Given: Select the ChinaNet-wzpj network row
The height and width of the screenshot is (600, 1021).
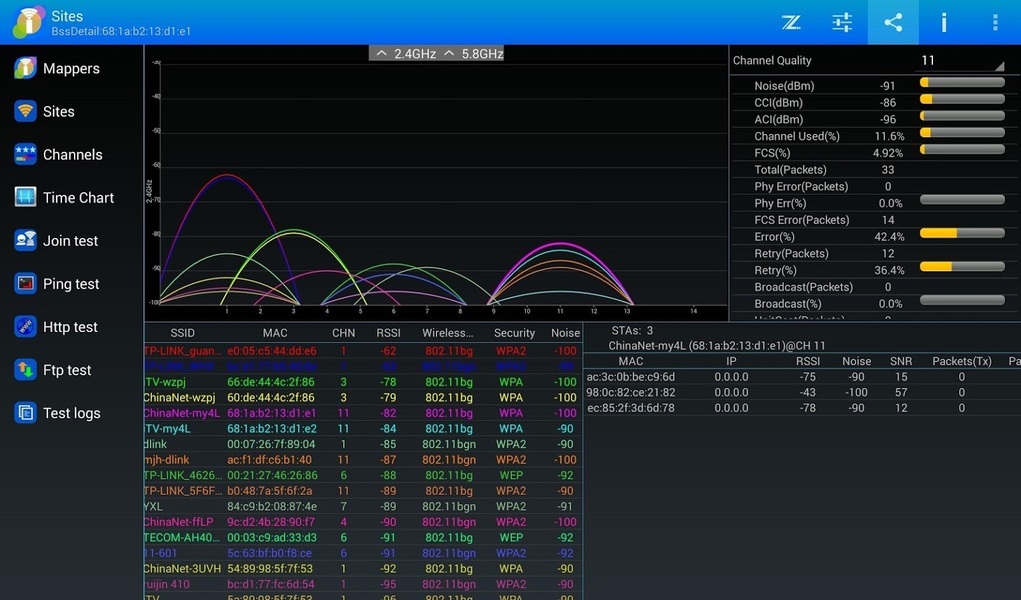Looking at the screenshot, I should point(363,397).
